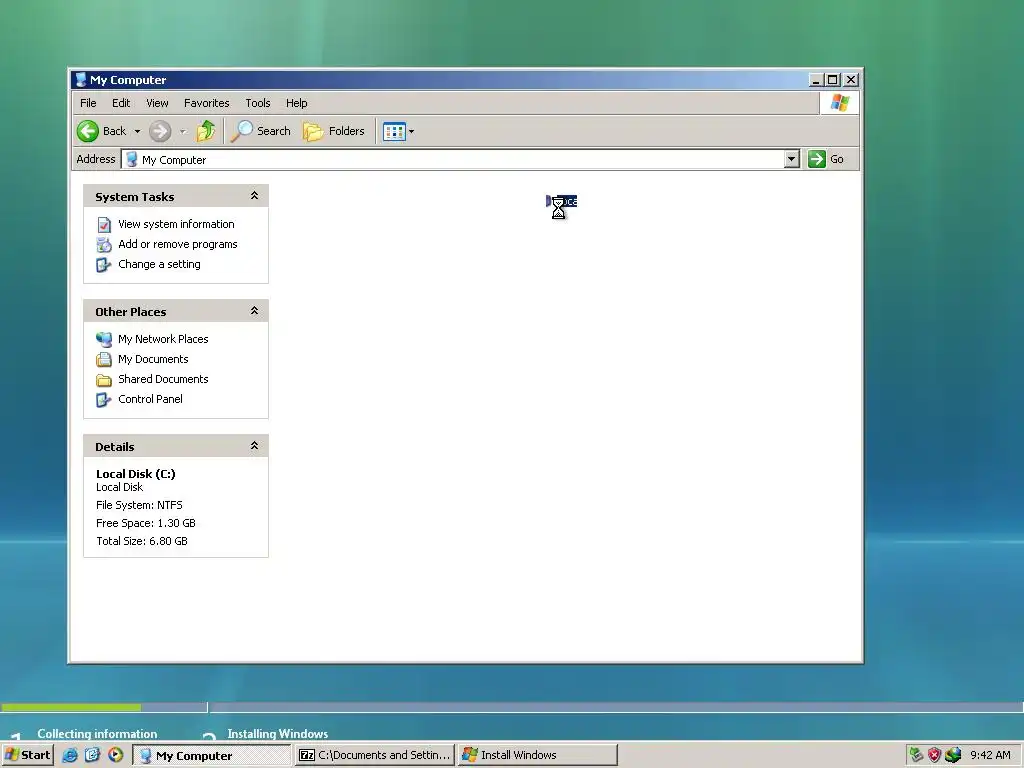Go to Shared Documents
Viewport: 1024px width, 768px height.
pos(163,379)
